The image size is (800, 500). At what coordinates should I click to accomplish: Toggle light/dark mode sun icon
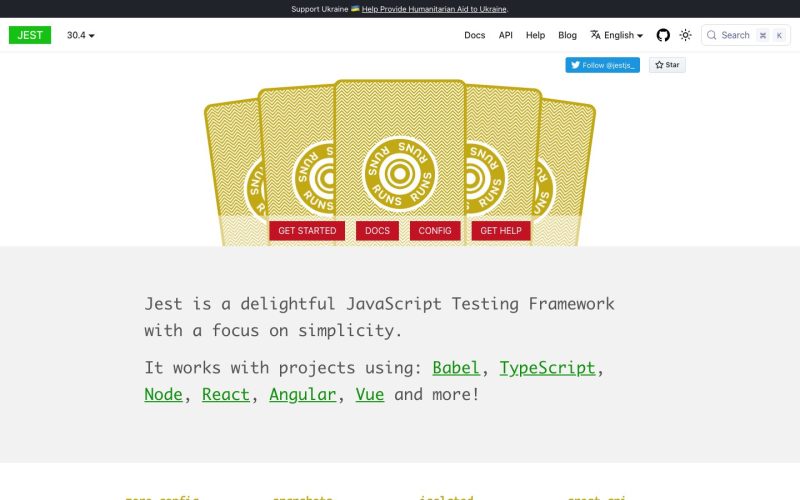pos(685,35)
